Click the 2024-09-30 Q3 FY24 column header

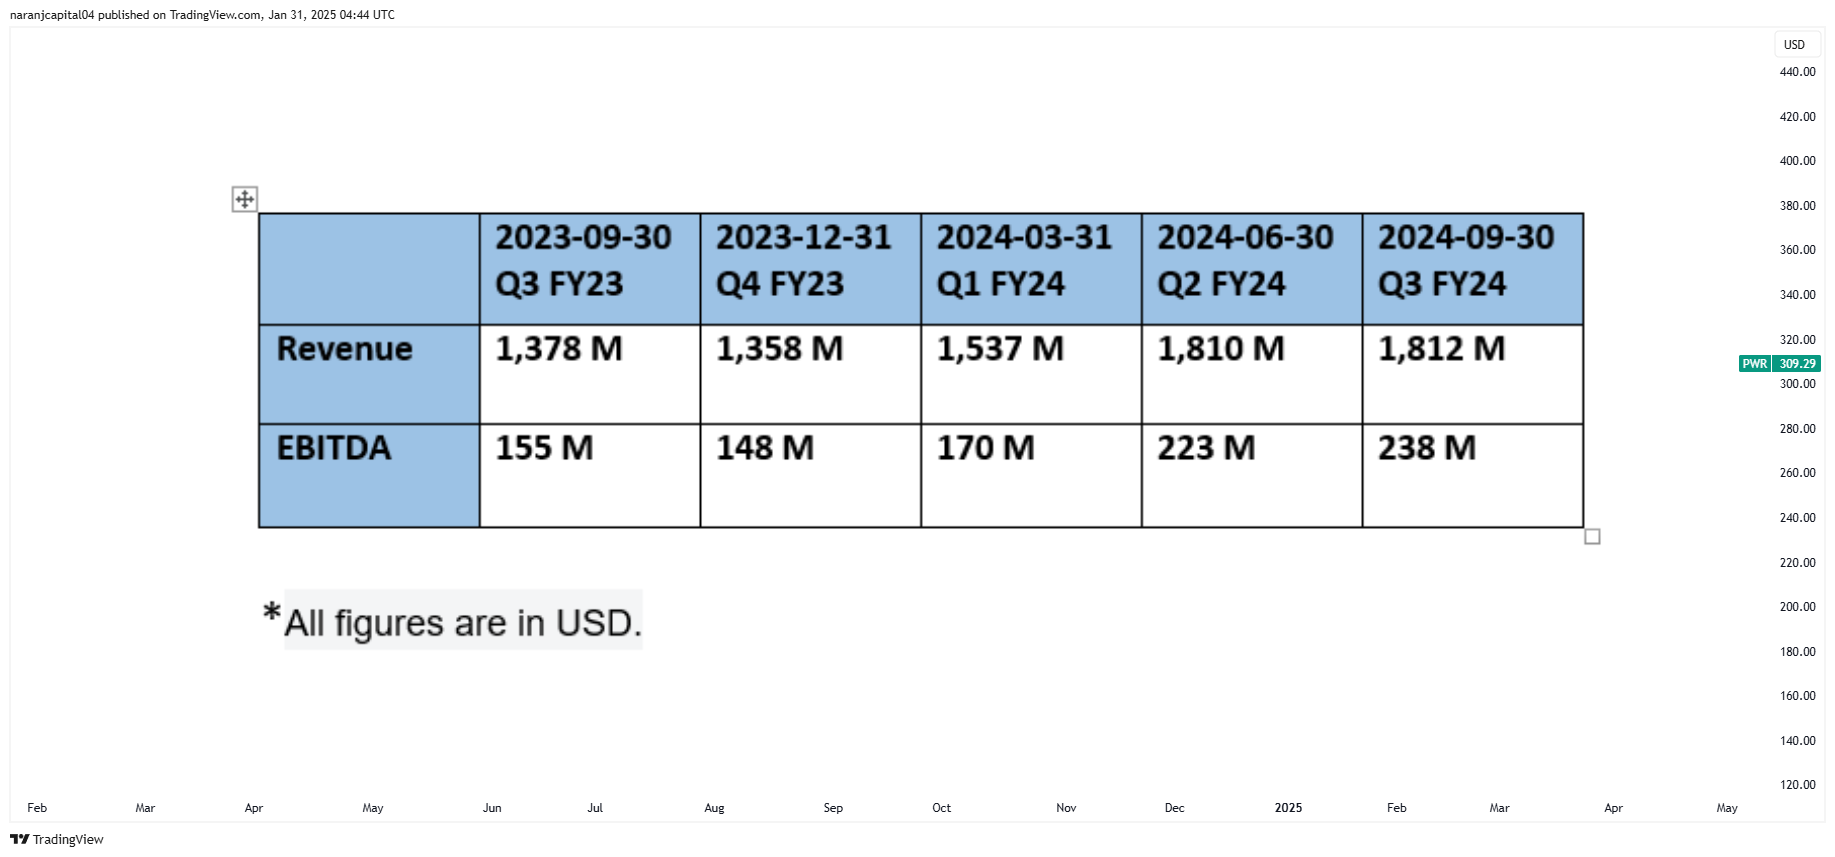click(x=1473, y=269)
